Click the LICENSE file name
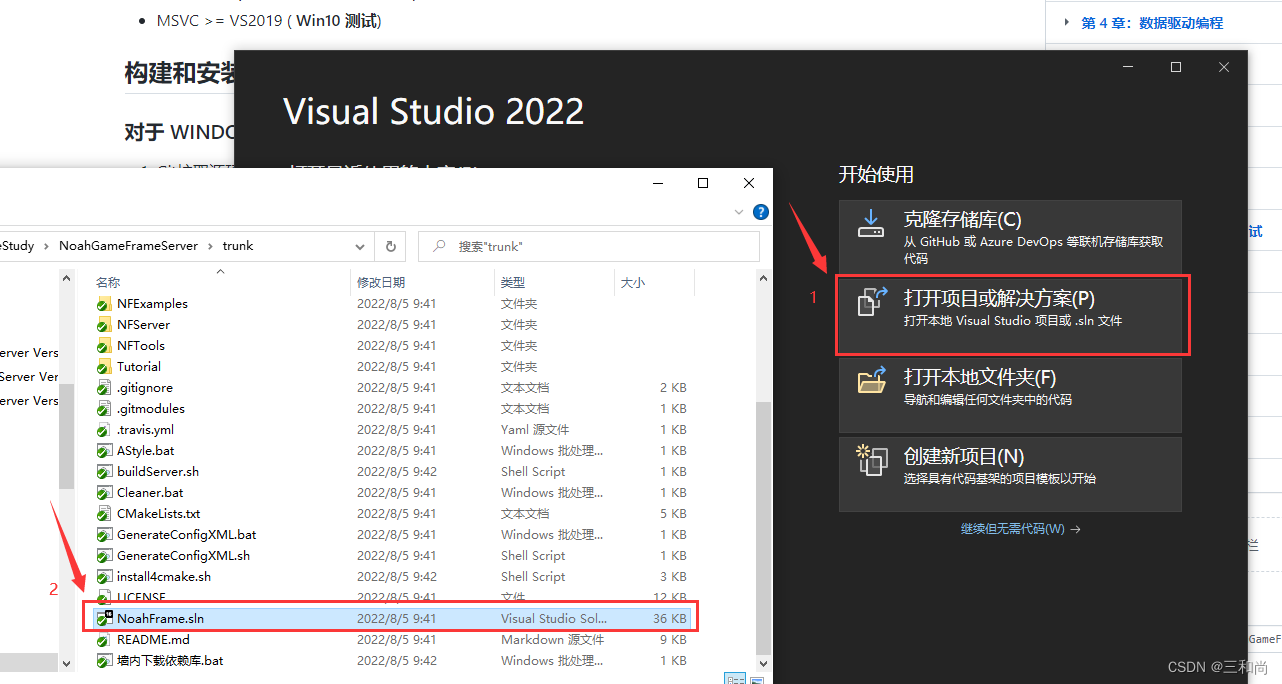This screenshot has width=1282, height=684. click(141, 597)
